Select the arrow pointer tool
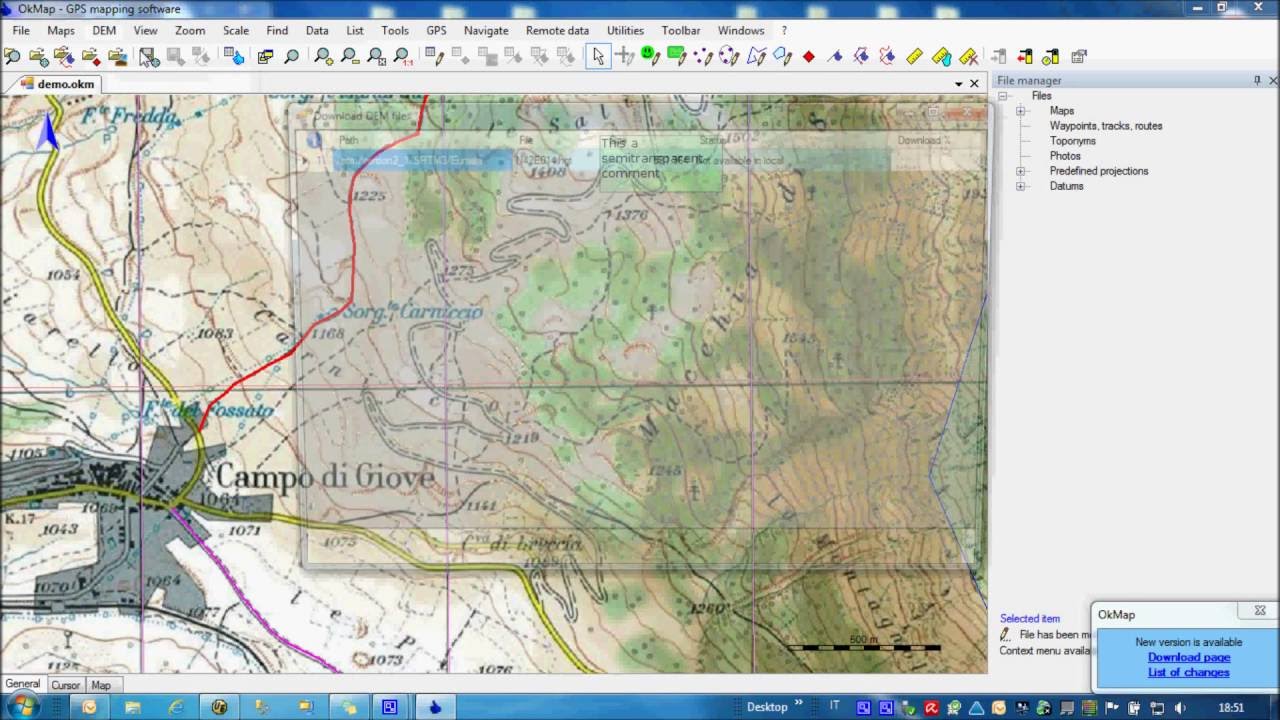1280x720 pixels. pos(598,56)
